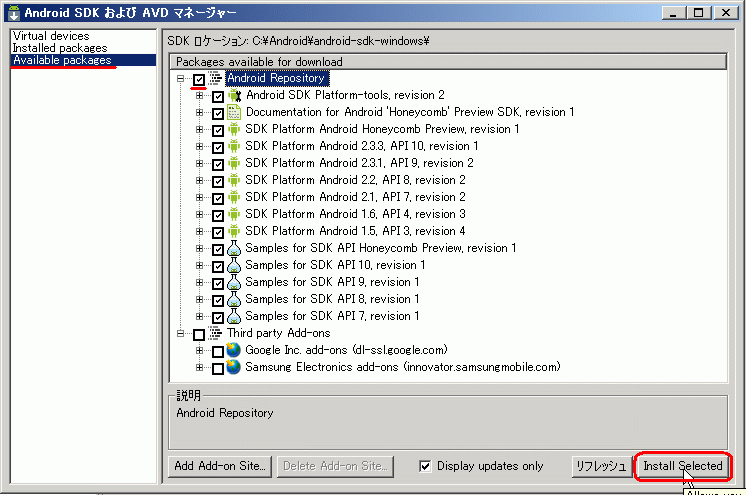Uncheck SDK Platform Android 1.5 checkbox
The height and width of the screenshot is (495, 746).
click(218, 233)
